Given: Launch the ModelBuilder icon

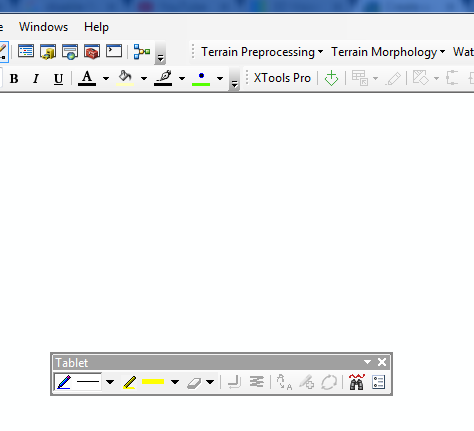Looking at the screenshot, I should [x=142, y=52].
